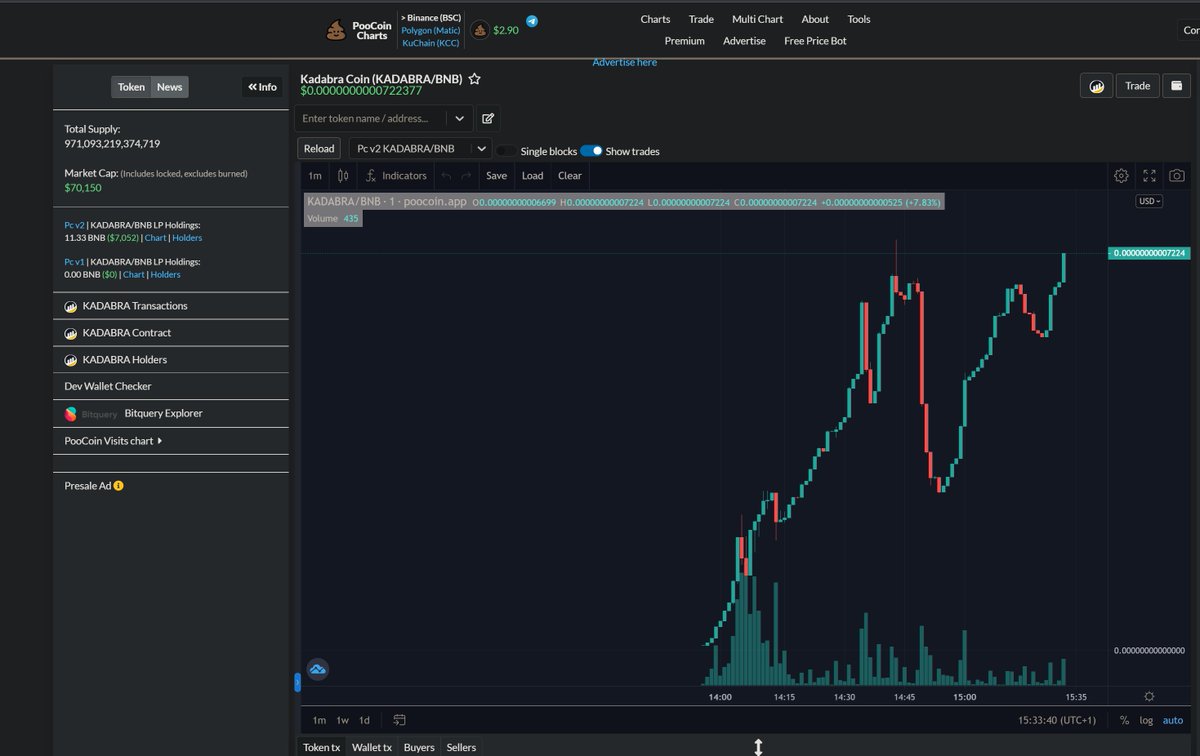1200x756 pixels.
Task: Open the Buyers tab
Action: 419,747
